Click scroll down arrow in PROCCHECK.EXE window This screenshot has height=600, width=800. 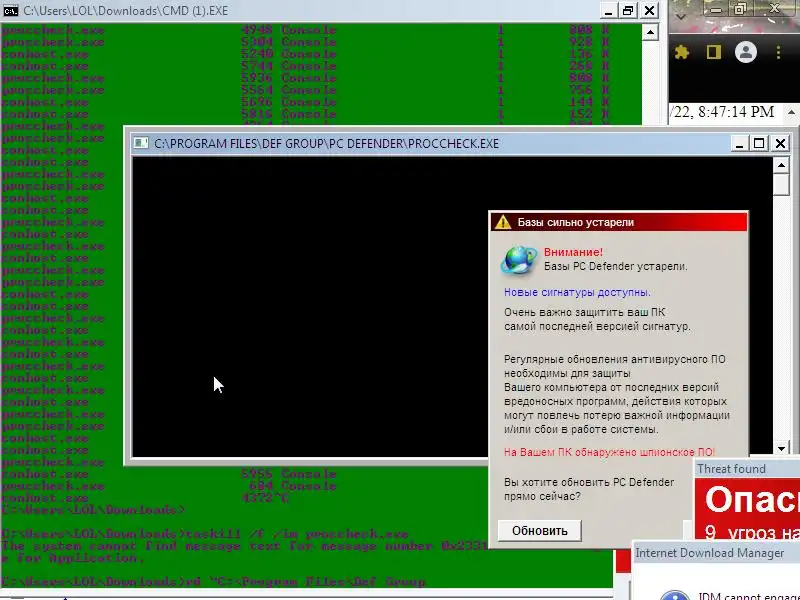782,449
